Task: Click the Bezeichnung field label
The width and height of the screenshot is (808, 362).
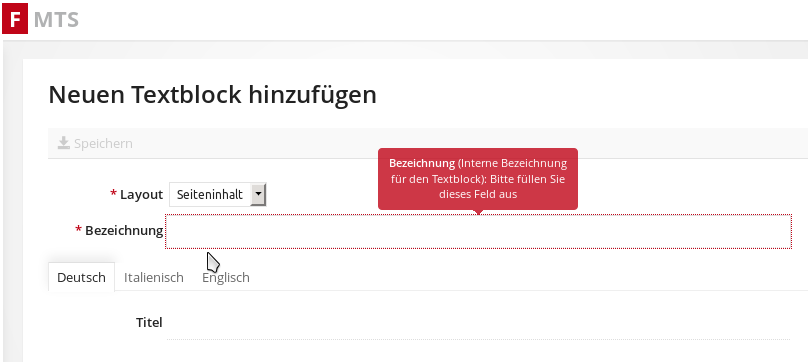Action: click(x=124, y=230)
